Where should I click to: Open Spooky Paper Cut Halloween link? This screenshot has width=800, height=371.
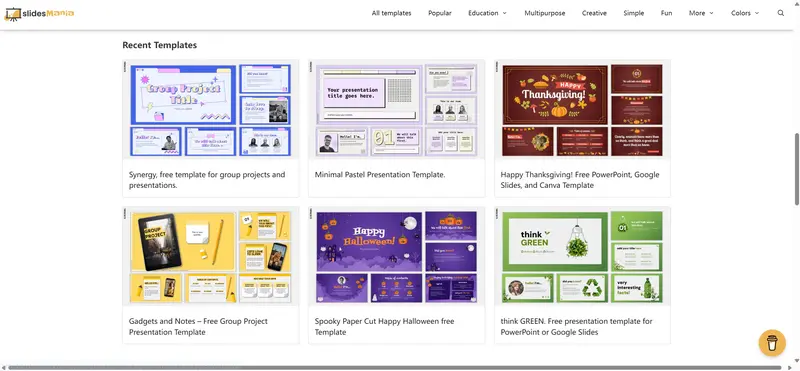click(x=384, y=327)
